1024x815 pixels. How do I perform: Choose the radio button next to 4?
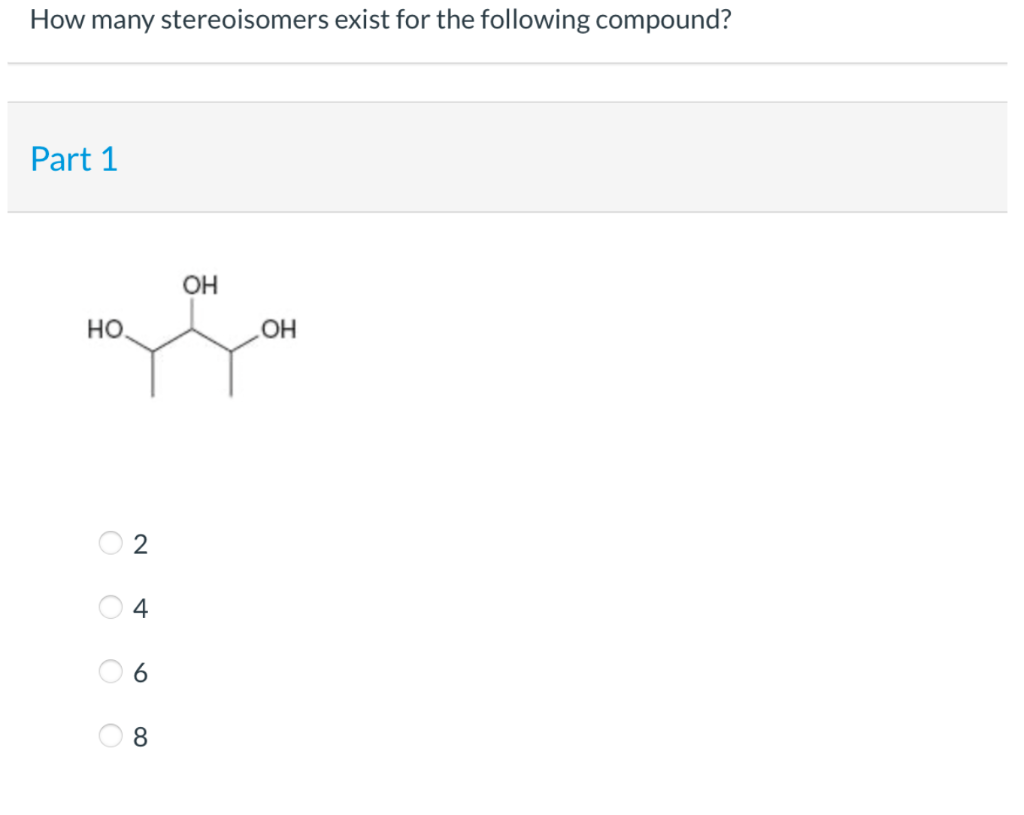(x=110, y=607)
